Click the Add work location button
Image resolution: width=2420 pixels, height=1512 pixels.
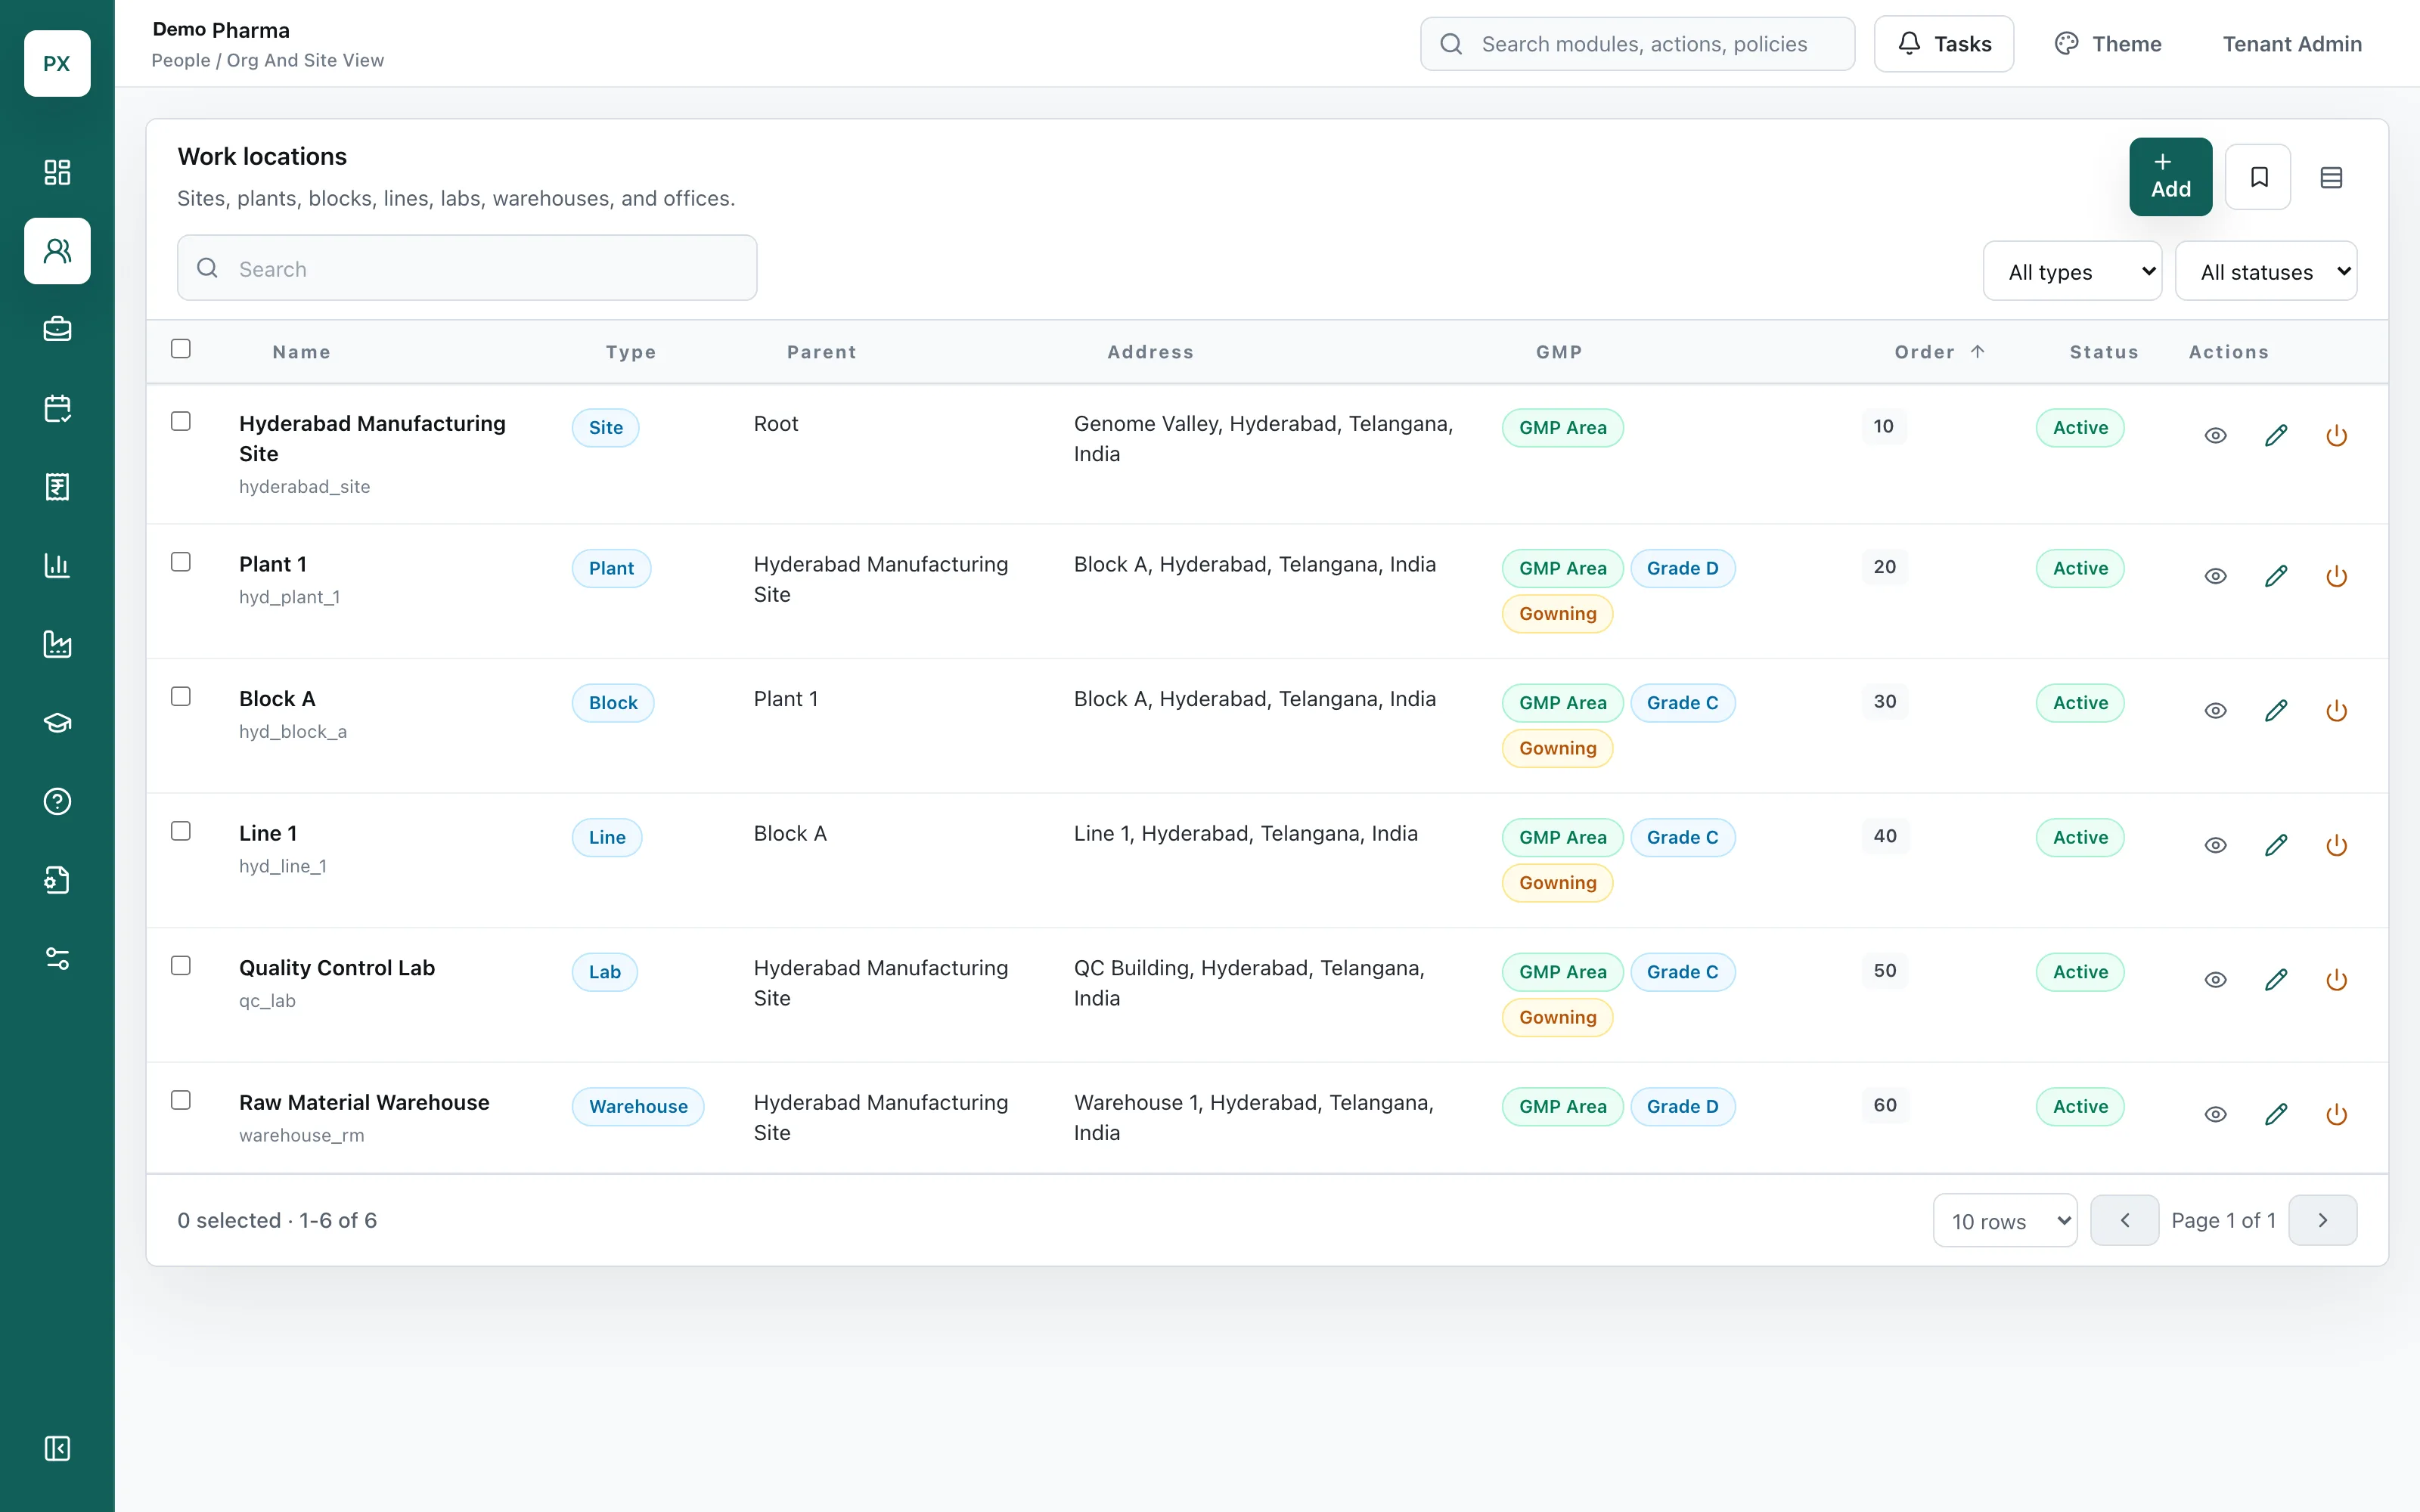(2170, 177)
